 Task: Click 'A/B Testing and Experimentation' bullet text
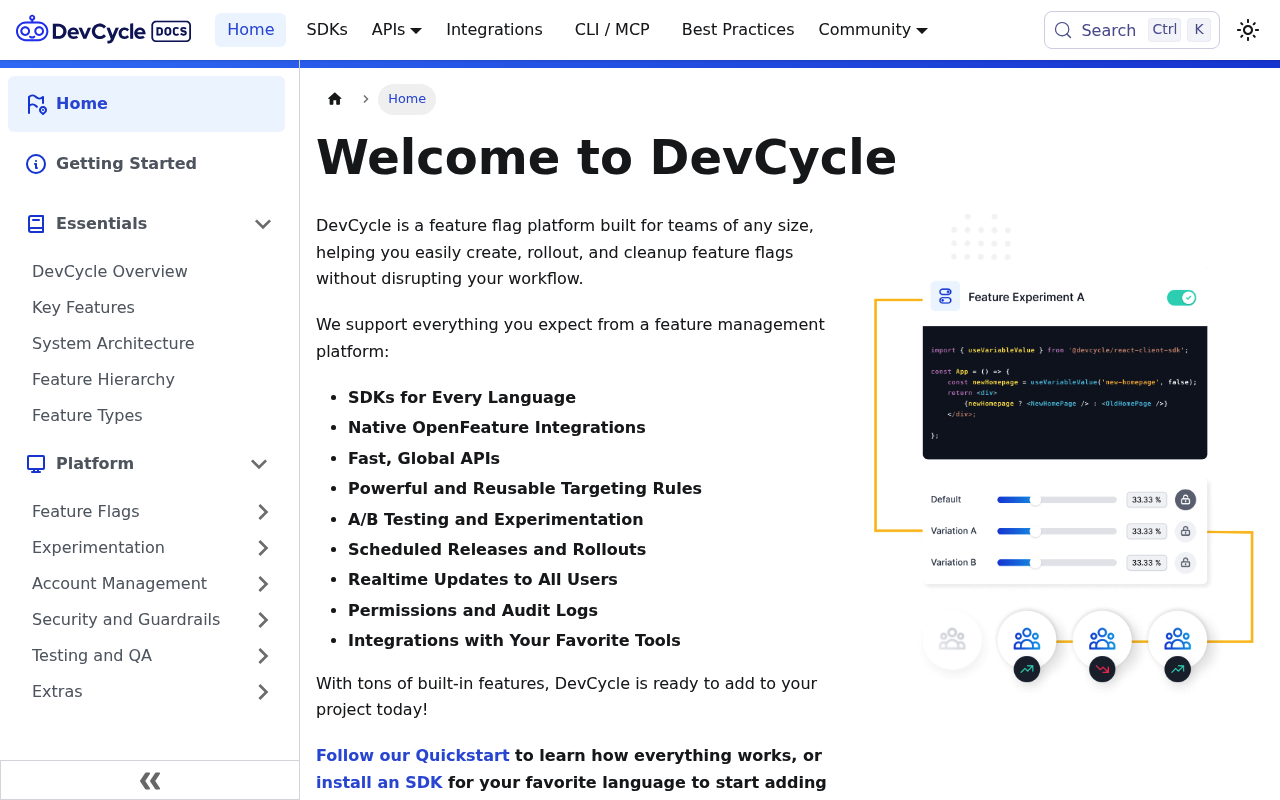[x=496, y=520]
